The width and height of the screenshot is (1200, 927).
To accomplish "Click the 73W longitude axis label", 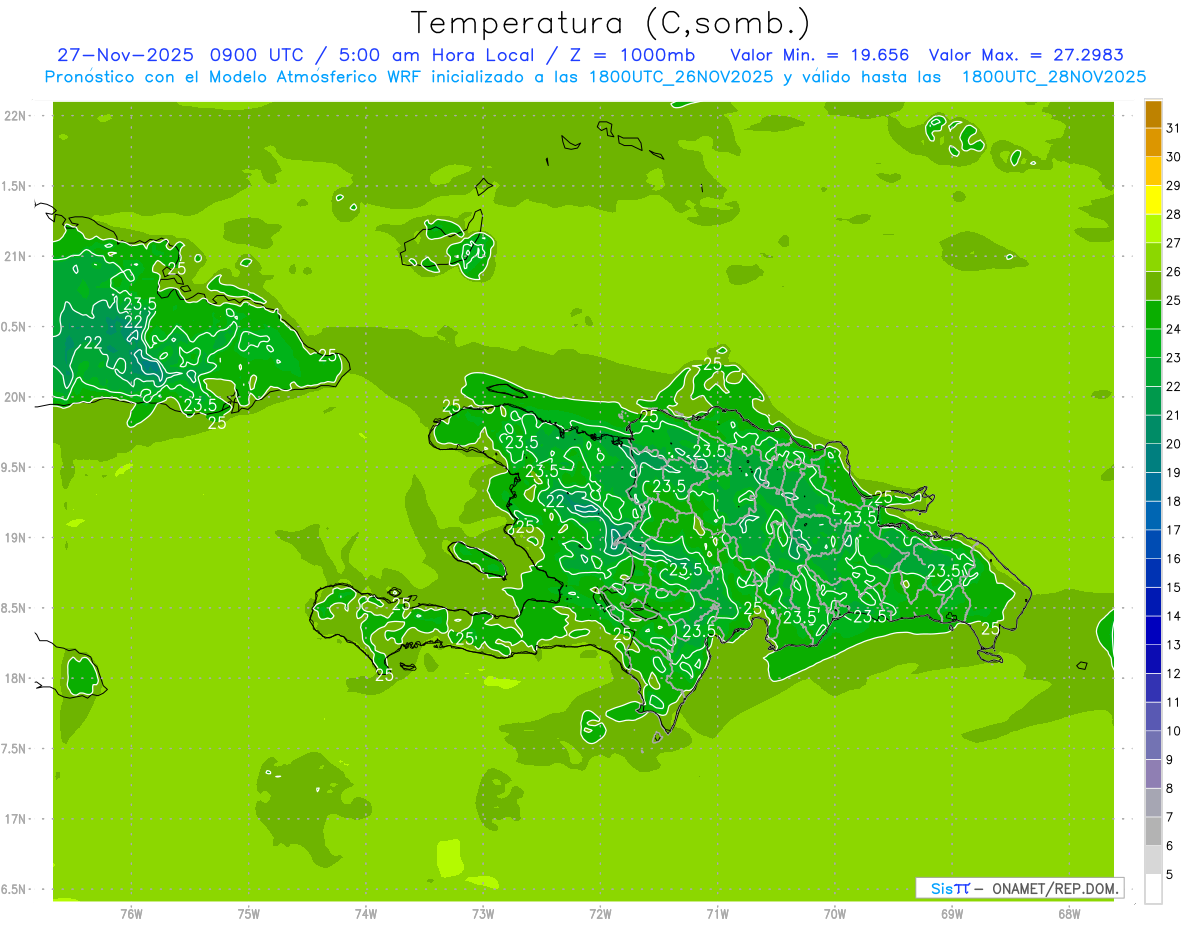I will tap(483, 914).
